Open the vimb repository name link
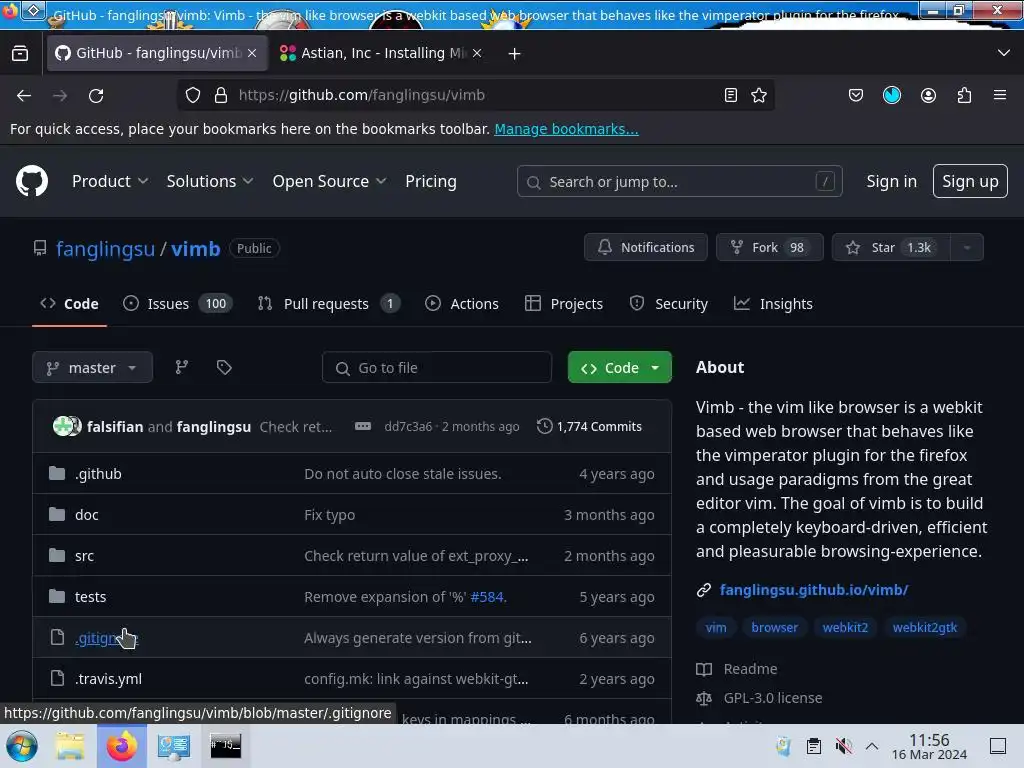This screenshot has width=1024, height=768. (x=196, y=249)
